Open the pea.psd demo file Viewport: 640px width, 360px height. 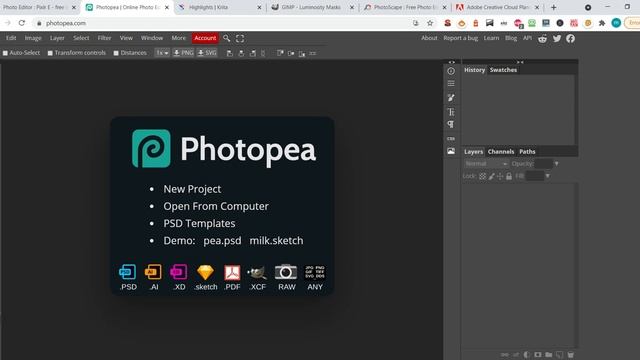(x=222, y=240)
